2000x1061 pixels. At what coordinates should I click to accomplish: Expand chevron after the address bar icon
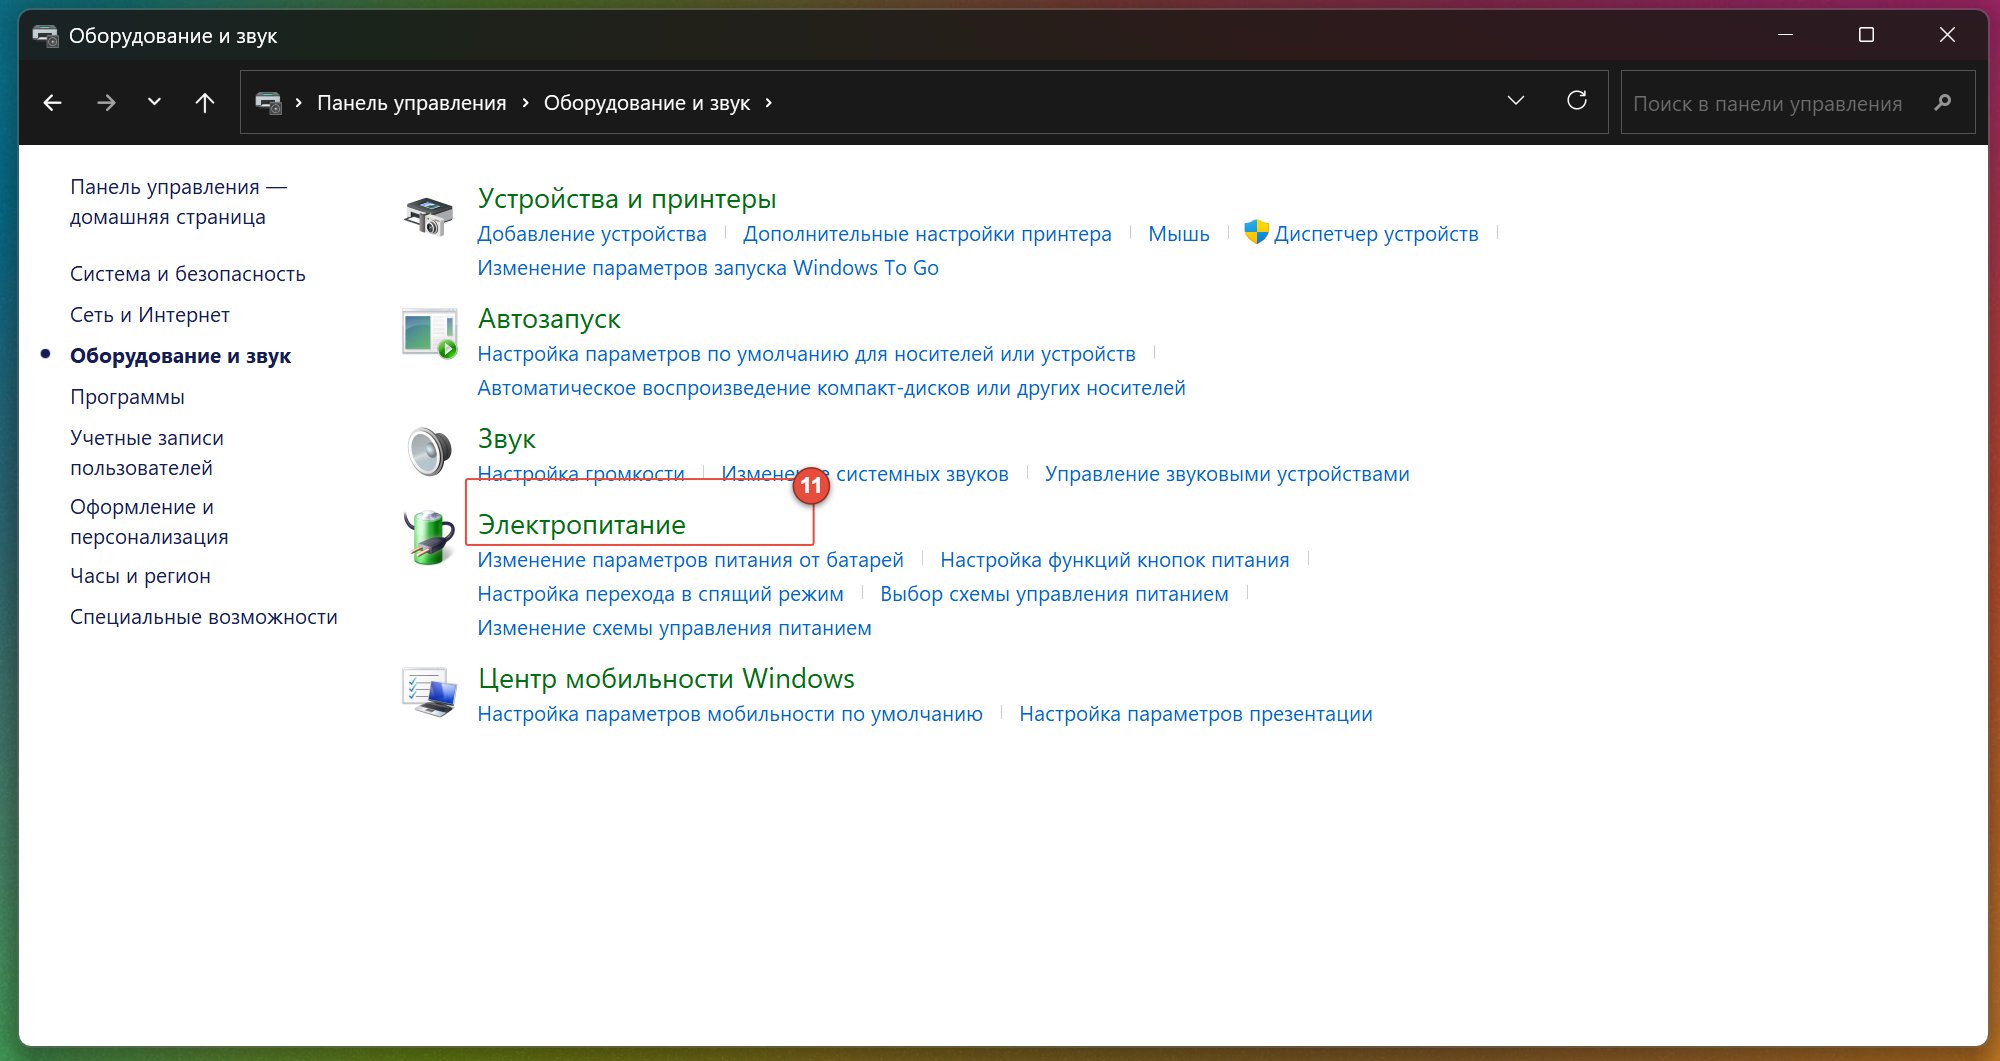298,102
